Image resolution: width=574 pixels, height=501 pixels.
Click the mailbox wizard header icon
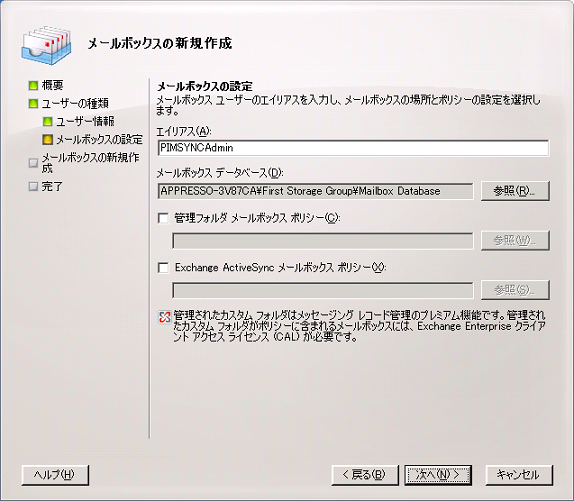(x=46, y=45)
